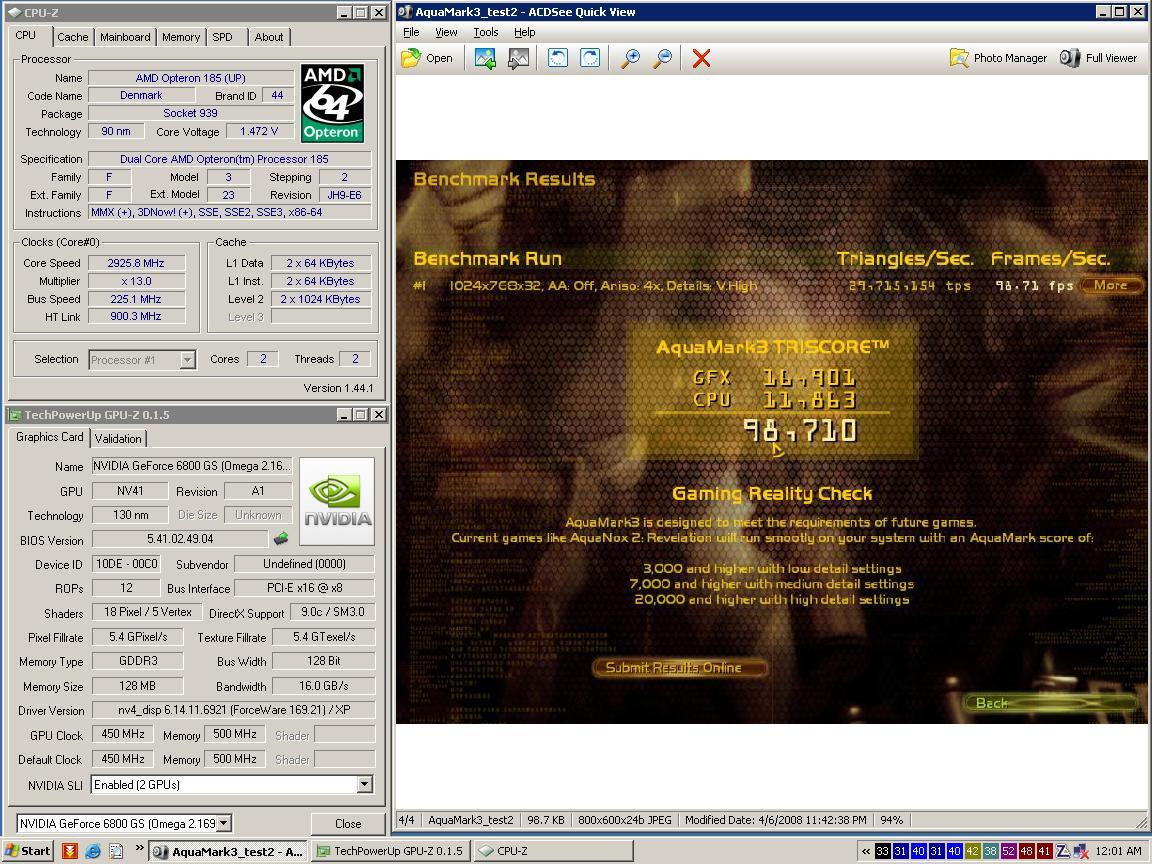Open Internet Explorer from quick launch

pos(93,851)
